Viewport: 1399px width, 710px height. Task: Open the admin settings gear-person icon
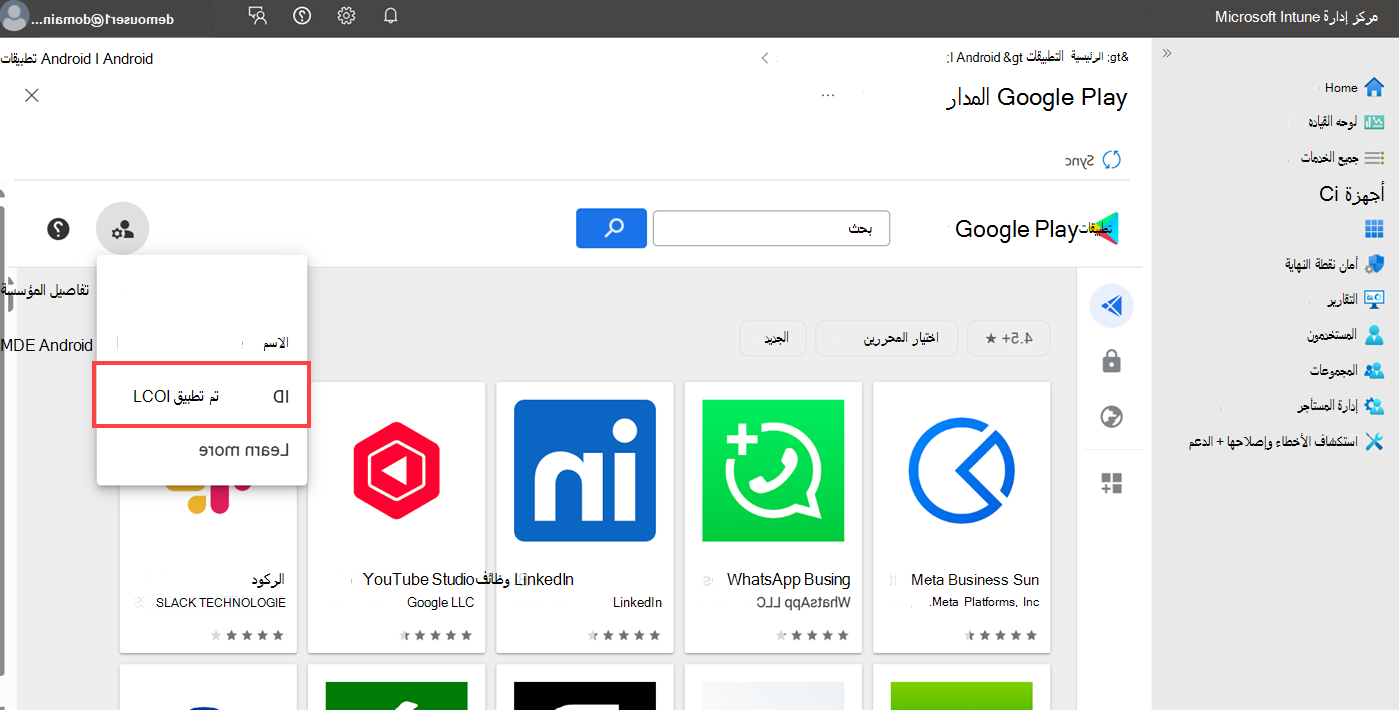click(123, 229)
